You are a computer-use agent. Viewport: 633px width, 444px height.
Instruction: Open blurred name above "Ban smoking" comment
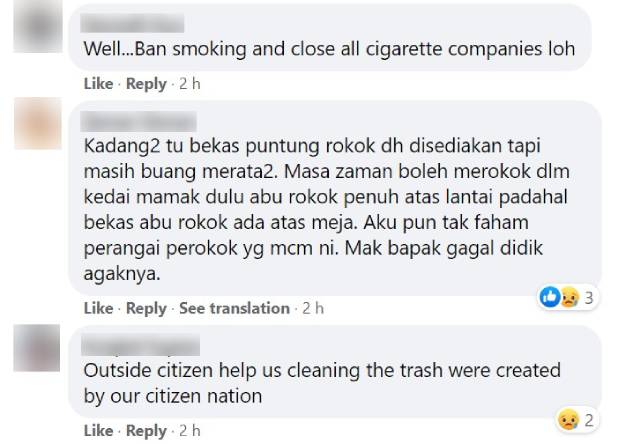click(132, 23)
